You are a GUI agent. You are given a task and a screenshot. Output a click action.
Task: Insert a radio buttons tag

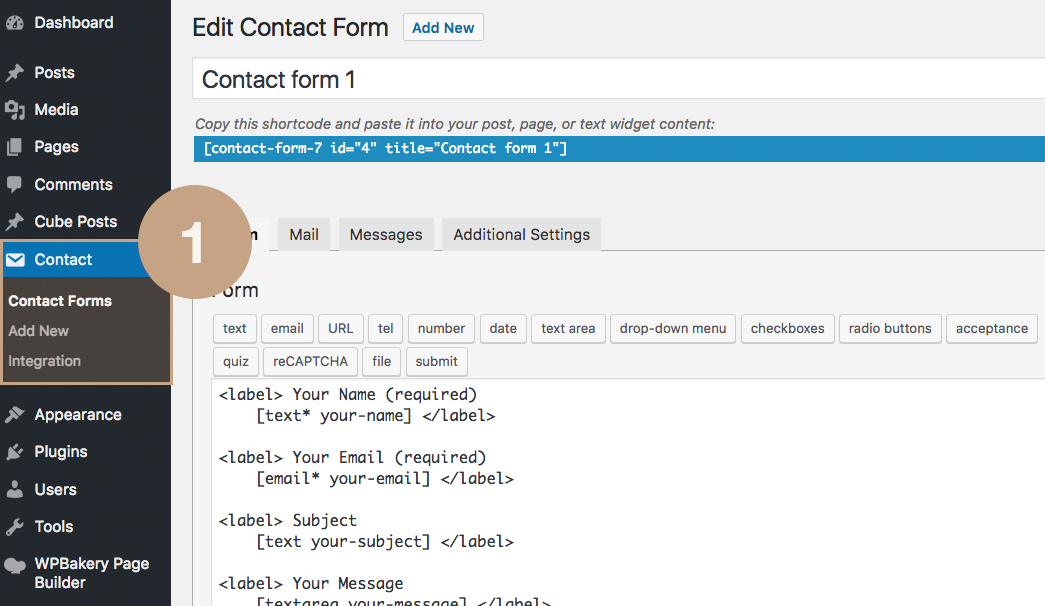click(x=890, y=329)
